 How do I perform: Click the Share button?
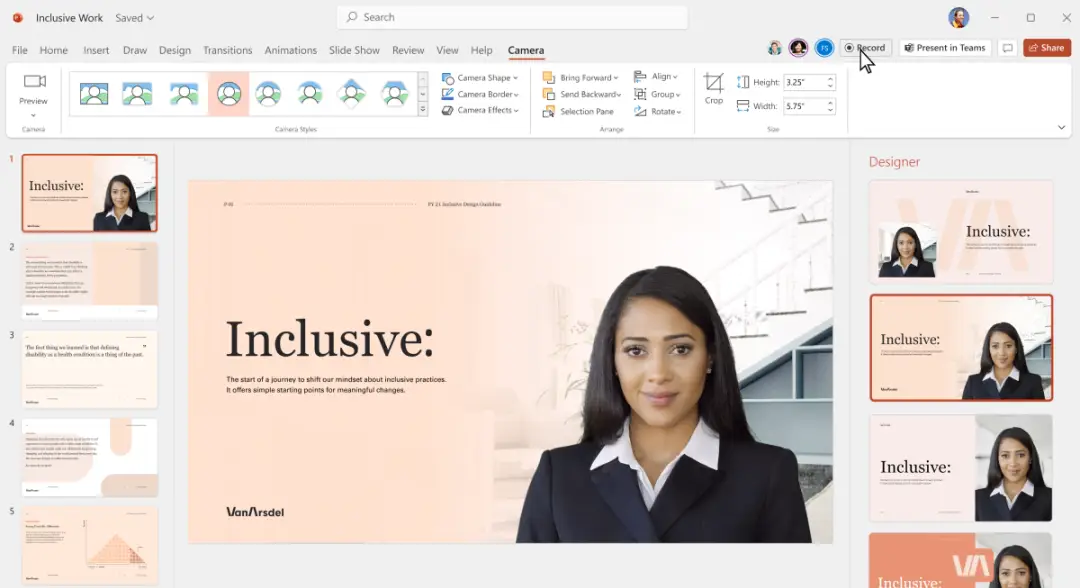[x=1046, y=47]
